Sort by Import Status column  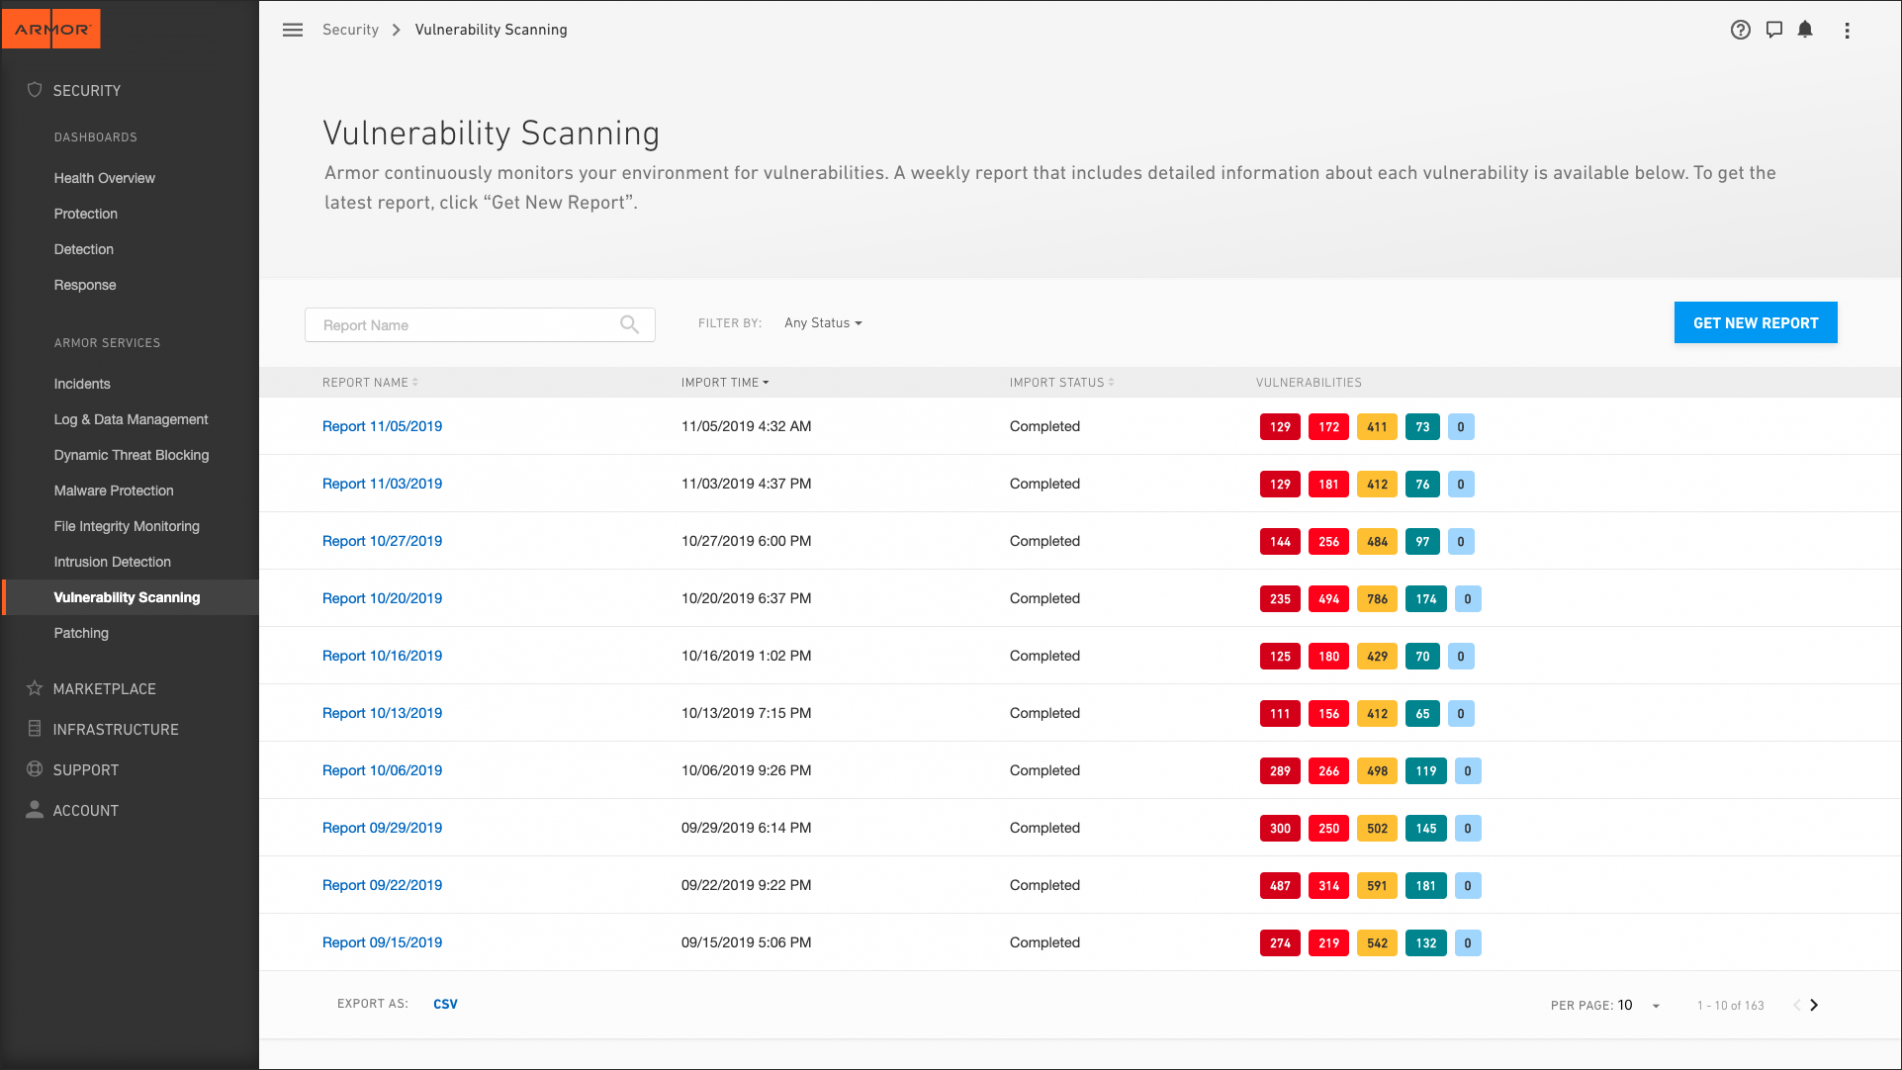[1062, 382]
